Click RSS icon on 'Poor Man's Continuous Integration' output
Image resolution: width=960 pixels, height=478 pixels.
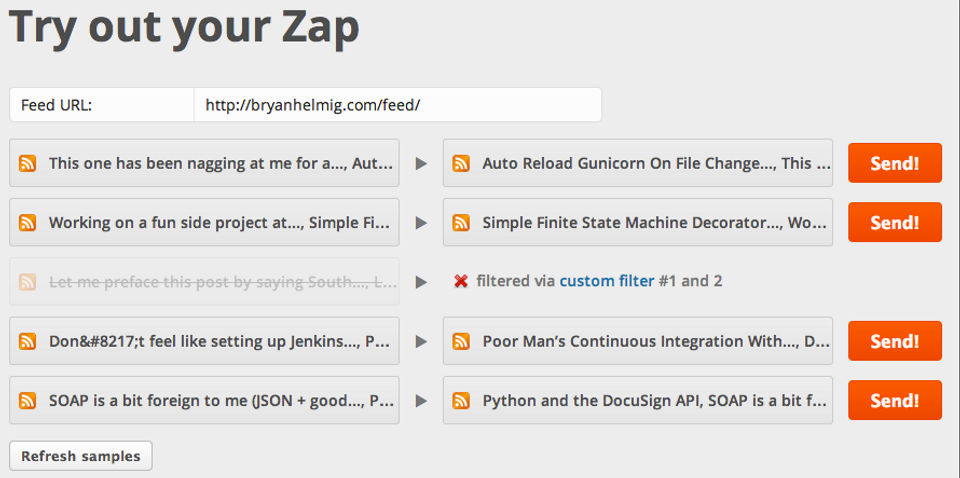click(461, 341)
